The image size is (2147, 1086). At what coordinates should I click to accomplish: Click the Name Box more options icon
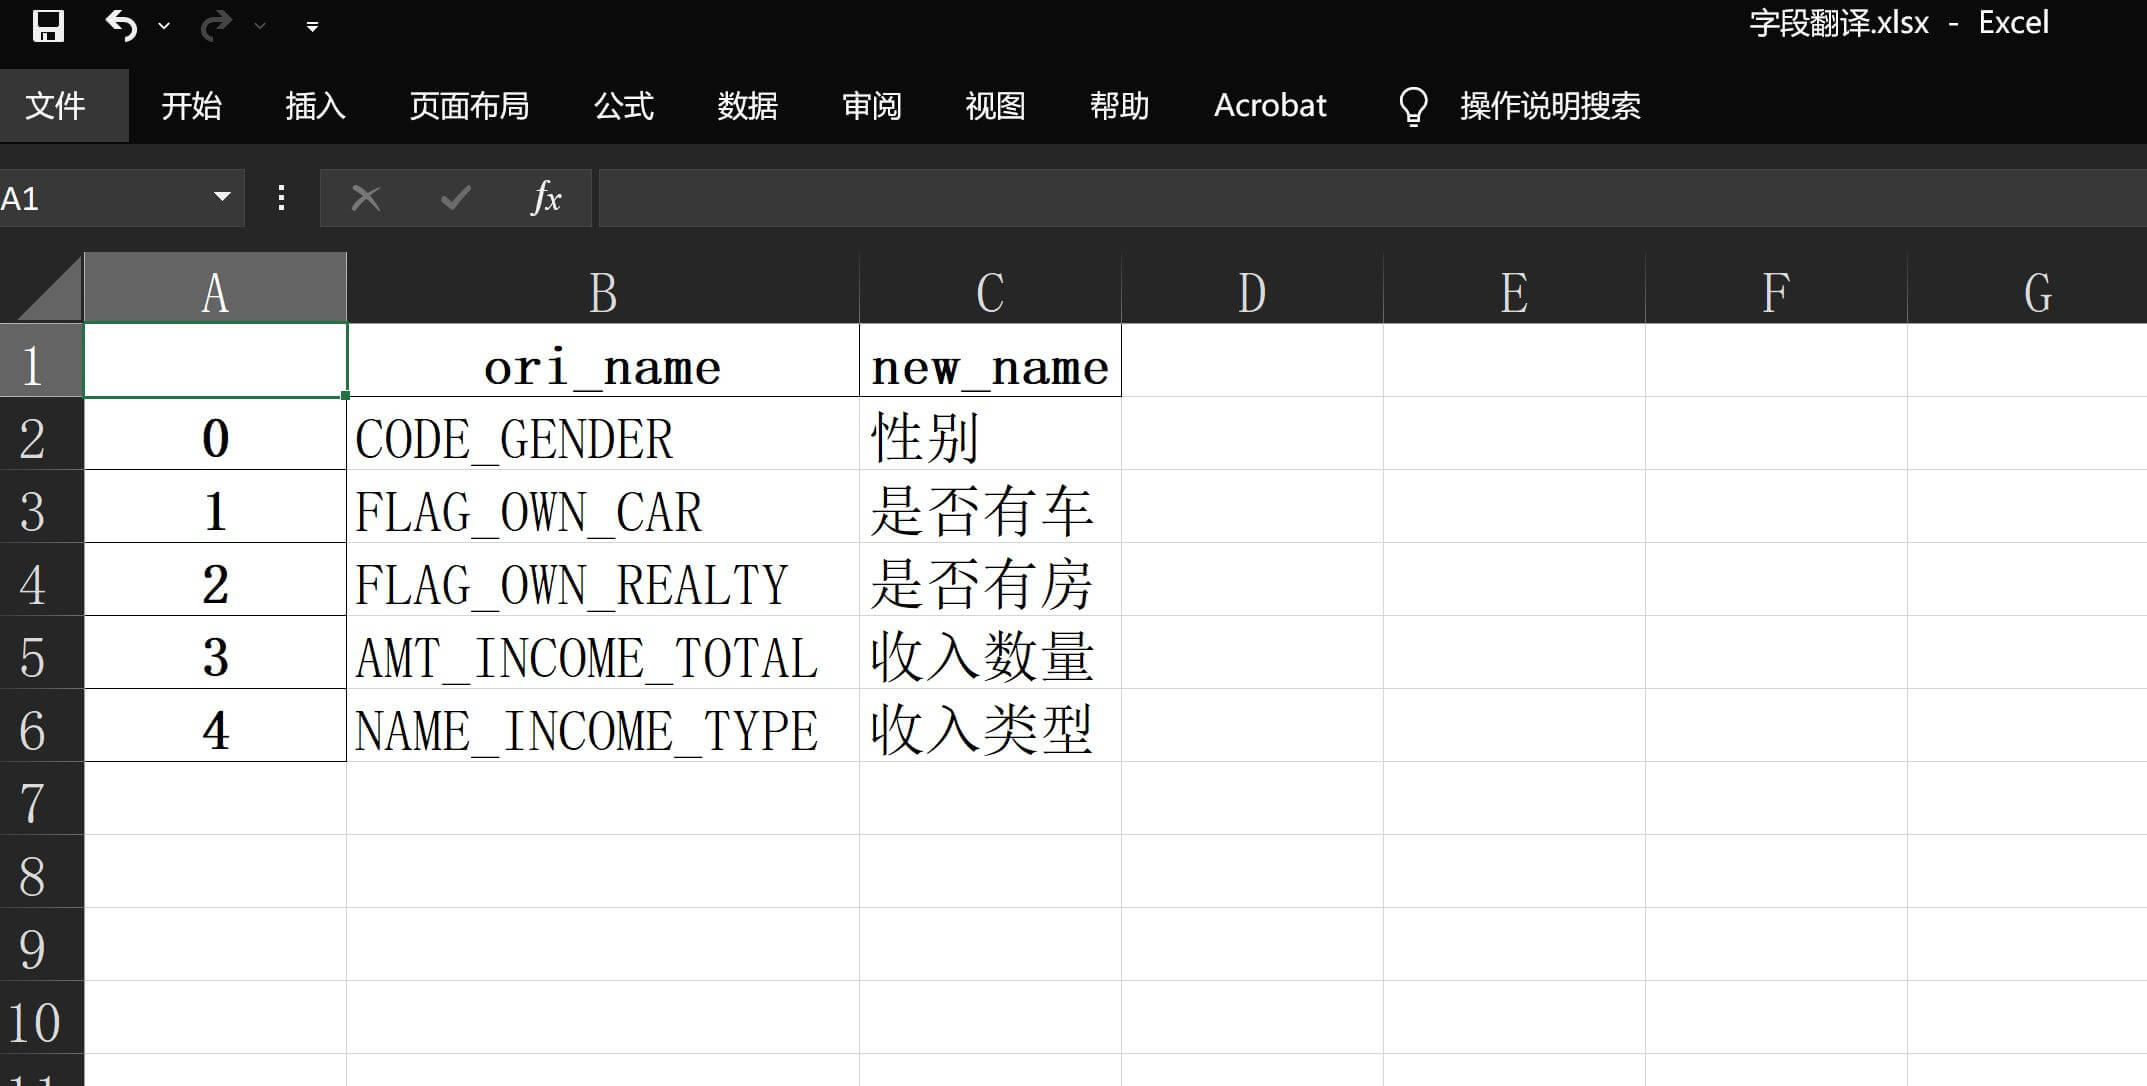(280, 197)
